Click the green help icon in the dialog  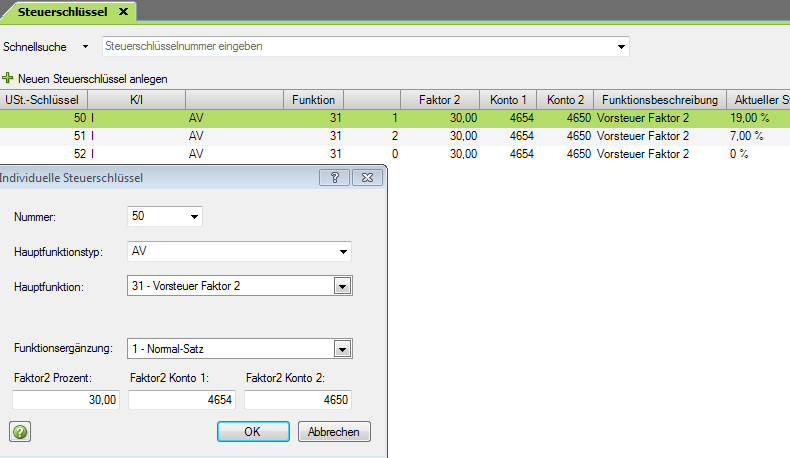point(20,432)
